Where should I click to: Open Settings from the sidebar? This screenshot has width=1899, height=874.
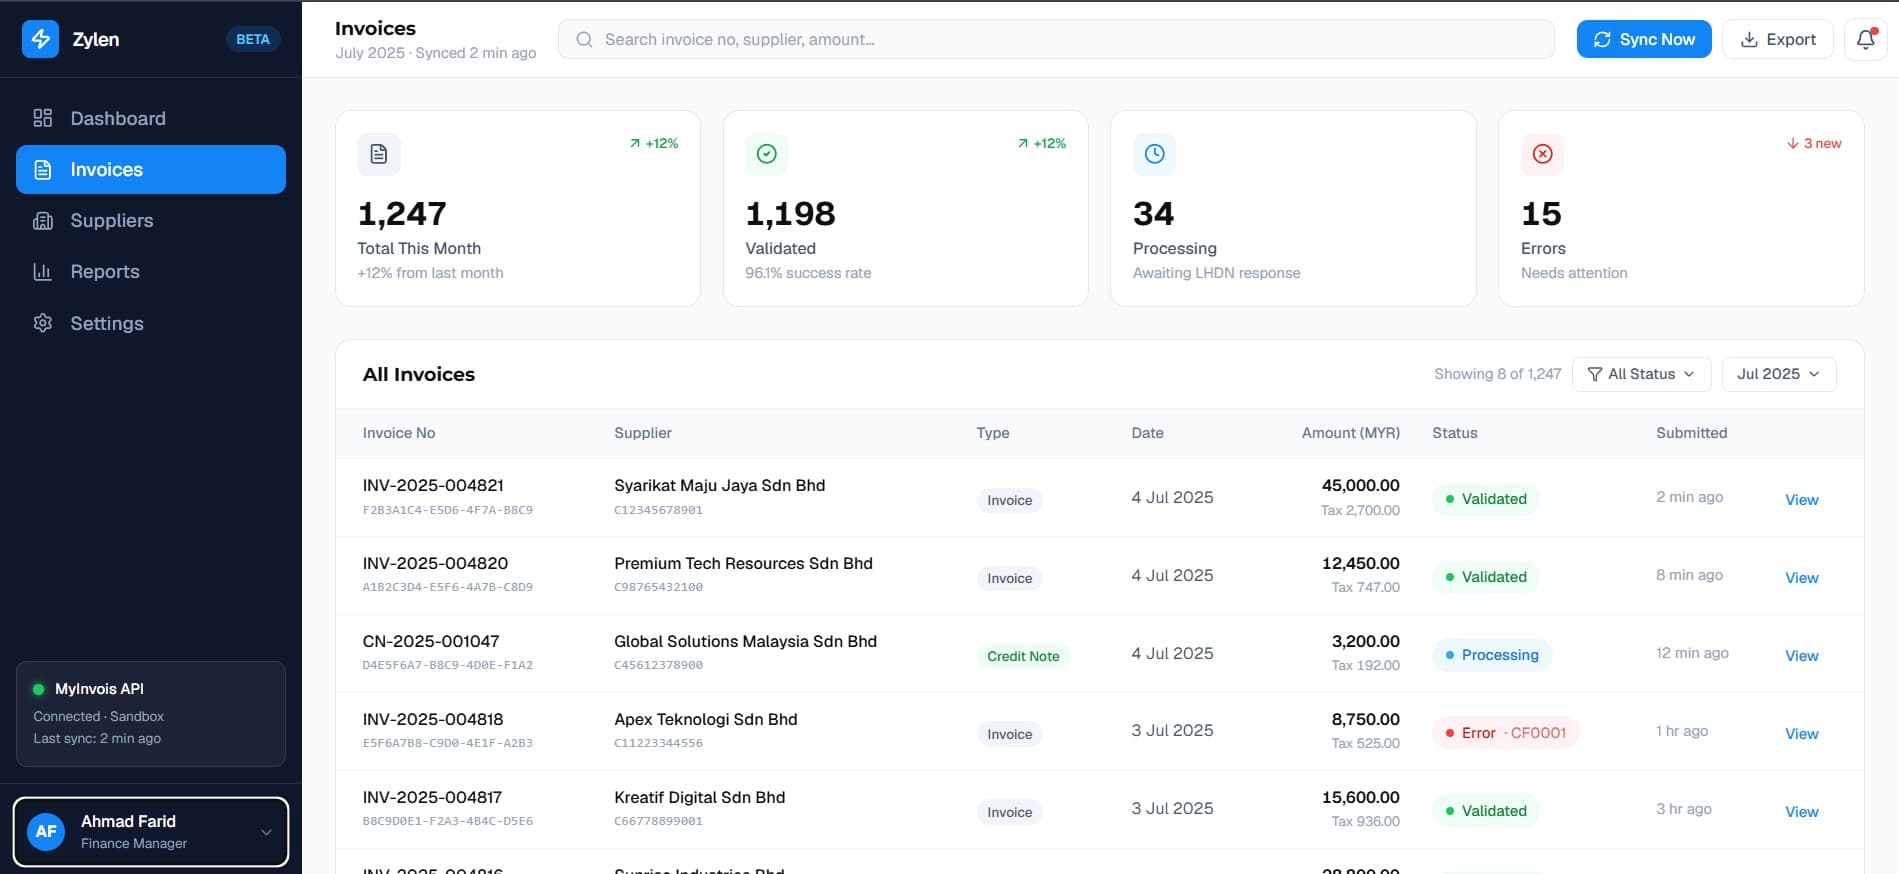coord(151,323)
